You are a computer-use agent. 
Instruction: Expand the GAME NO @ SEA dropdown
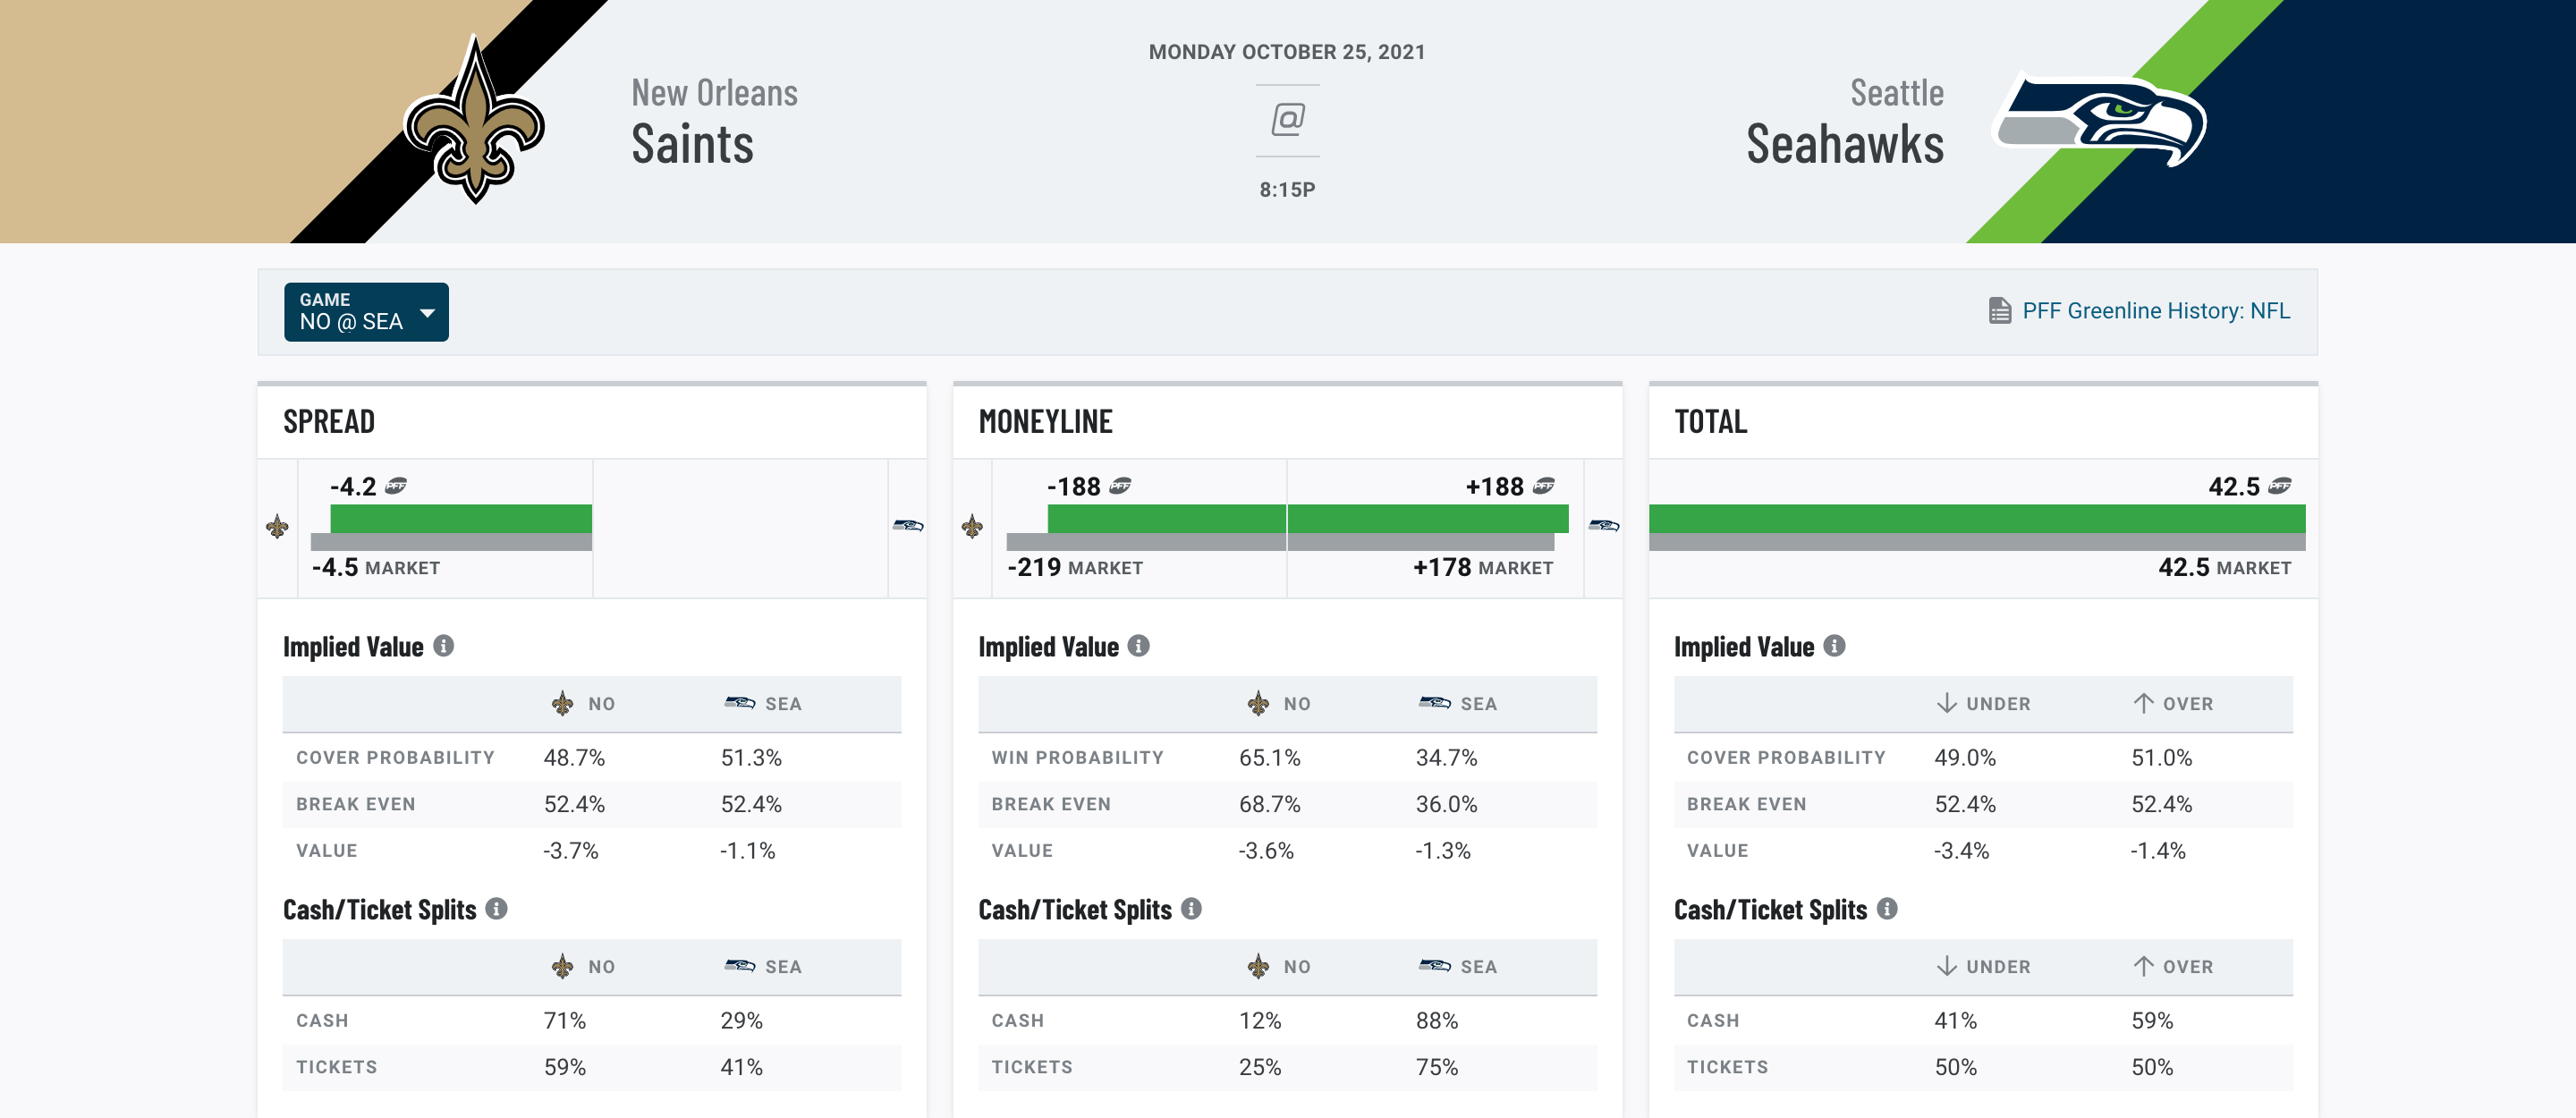coord(363,310)
